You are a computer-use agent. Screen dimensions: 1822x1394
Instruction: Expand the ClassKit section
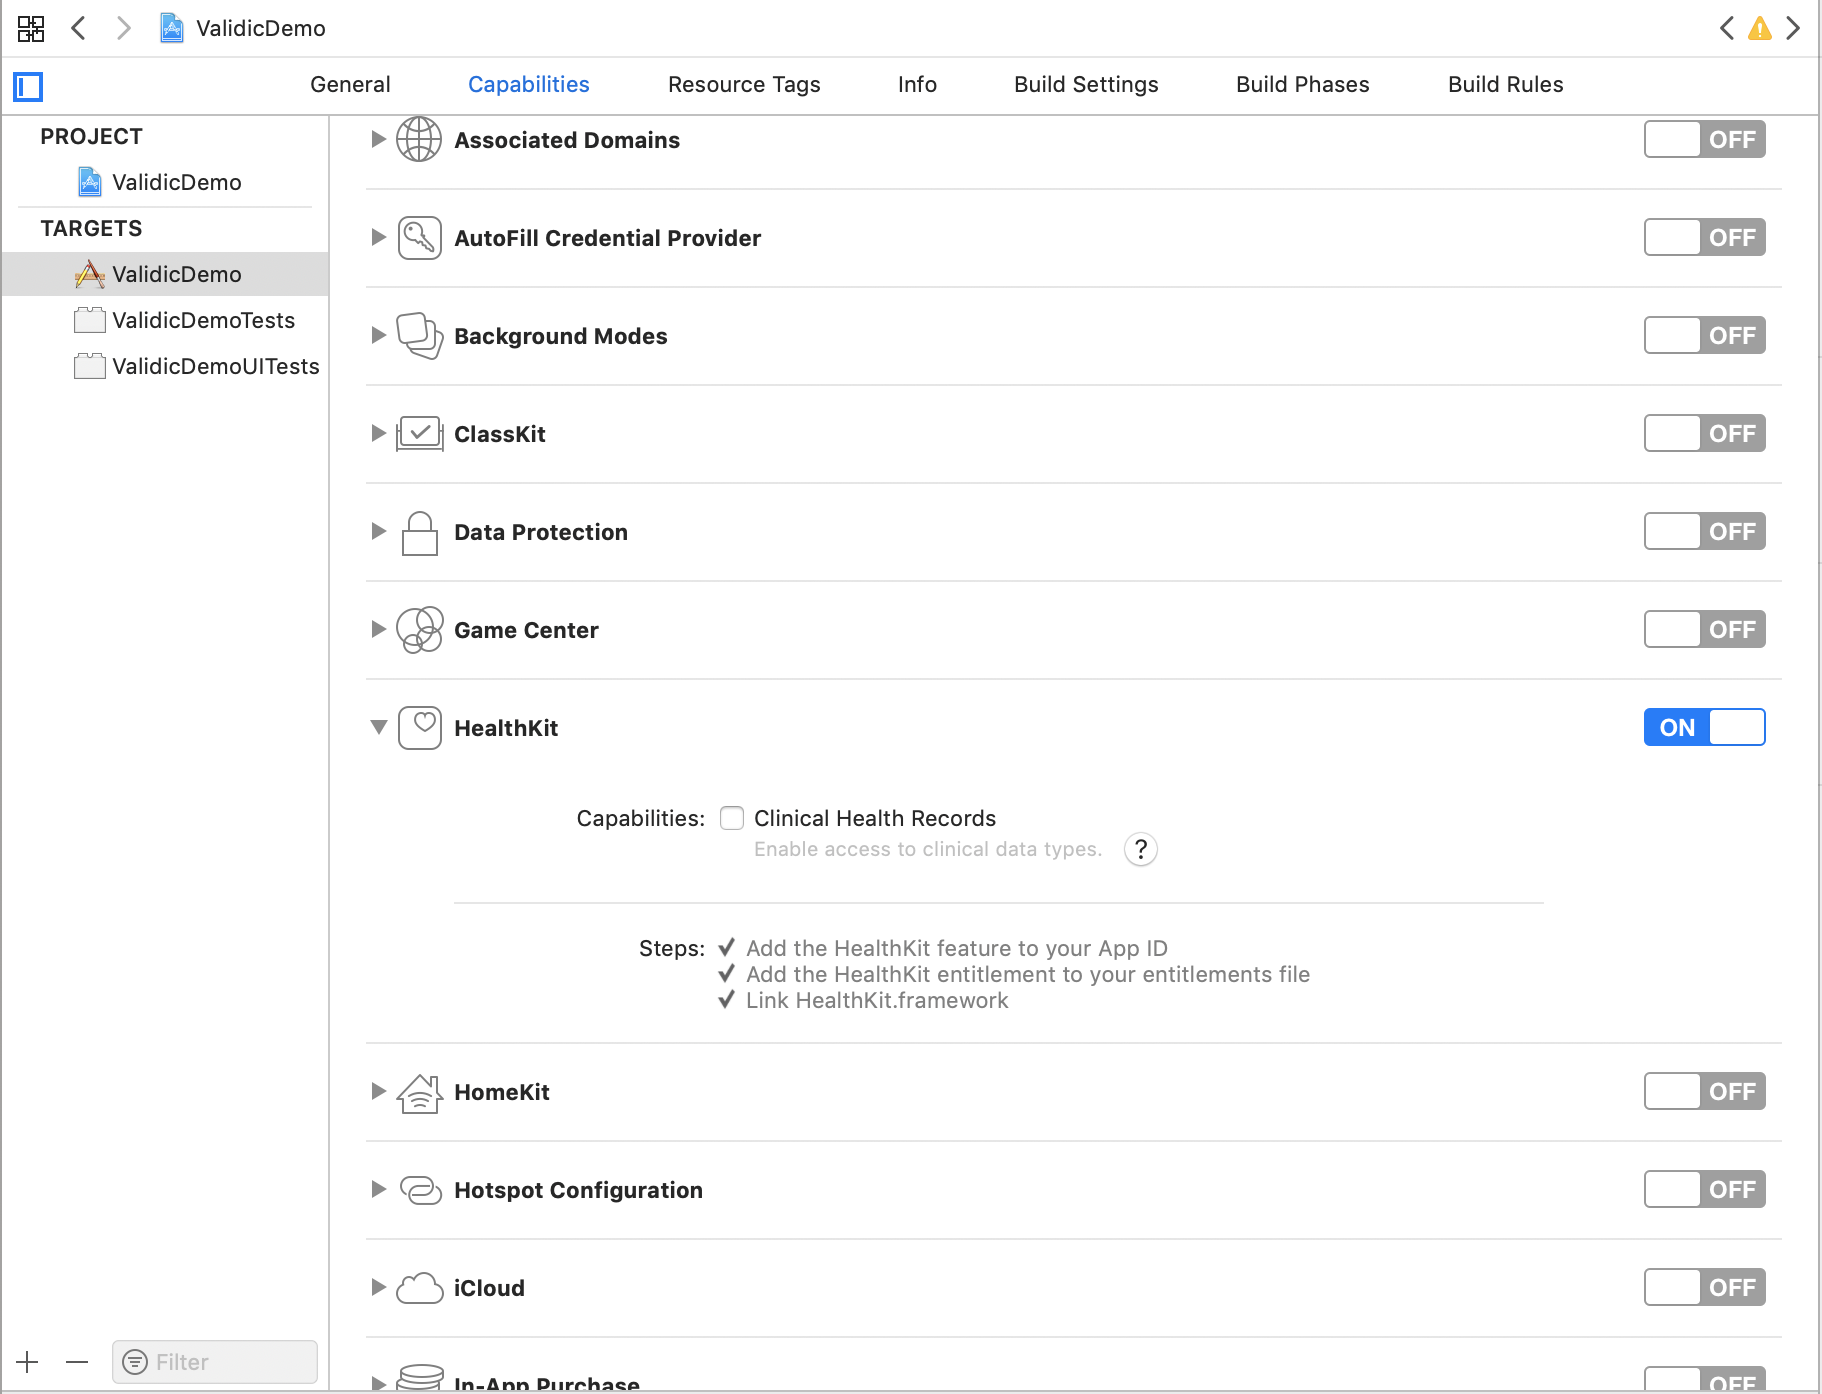click(x=378, y=433)
